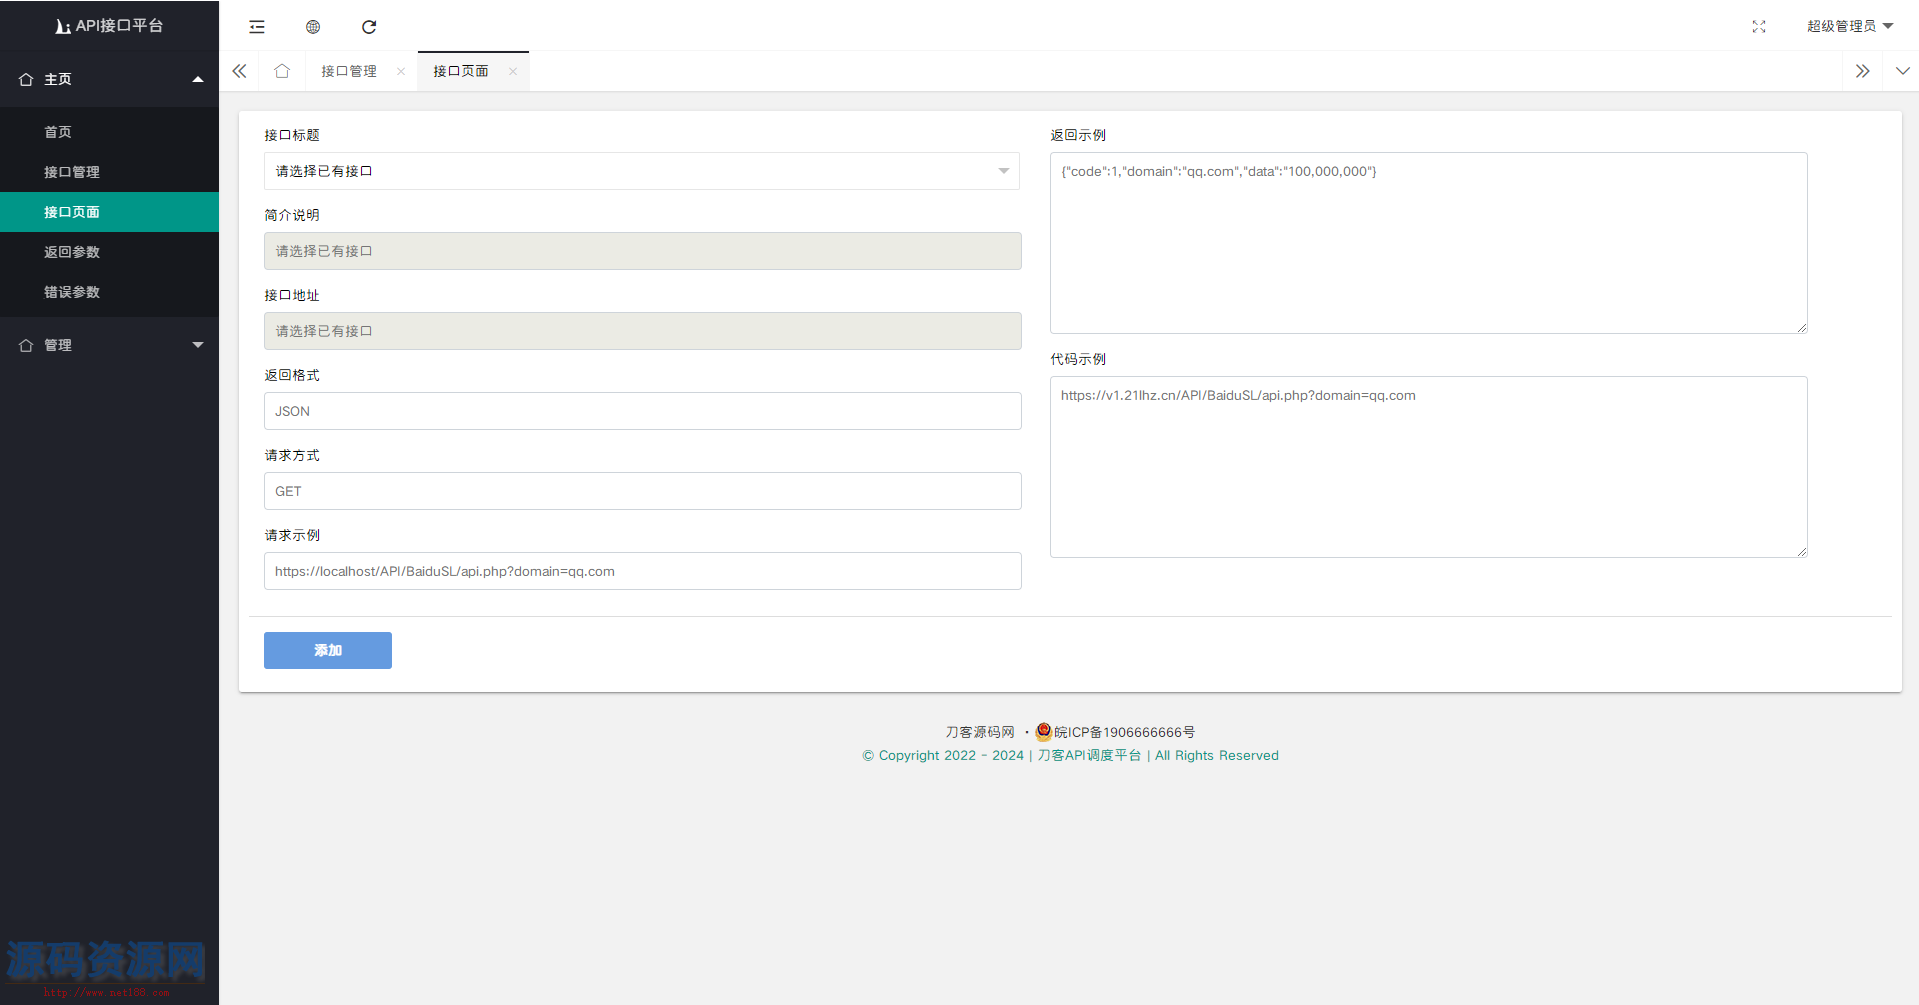Open the 刀客源码网 footer link
The width and height of the screenshot is (1919, 1005).
980,732
